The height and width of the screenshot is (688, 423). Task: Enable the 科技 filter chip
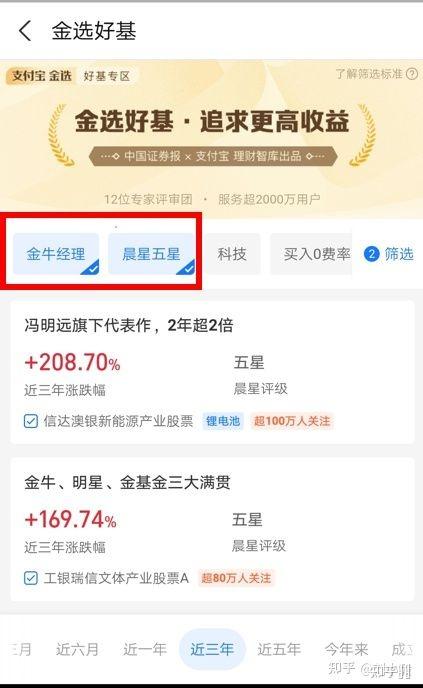pyautogui.click(x=232, y=254)
